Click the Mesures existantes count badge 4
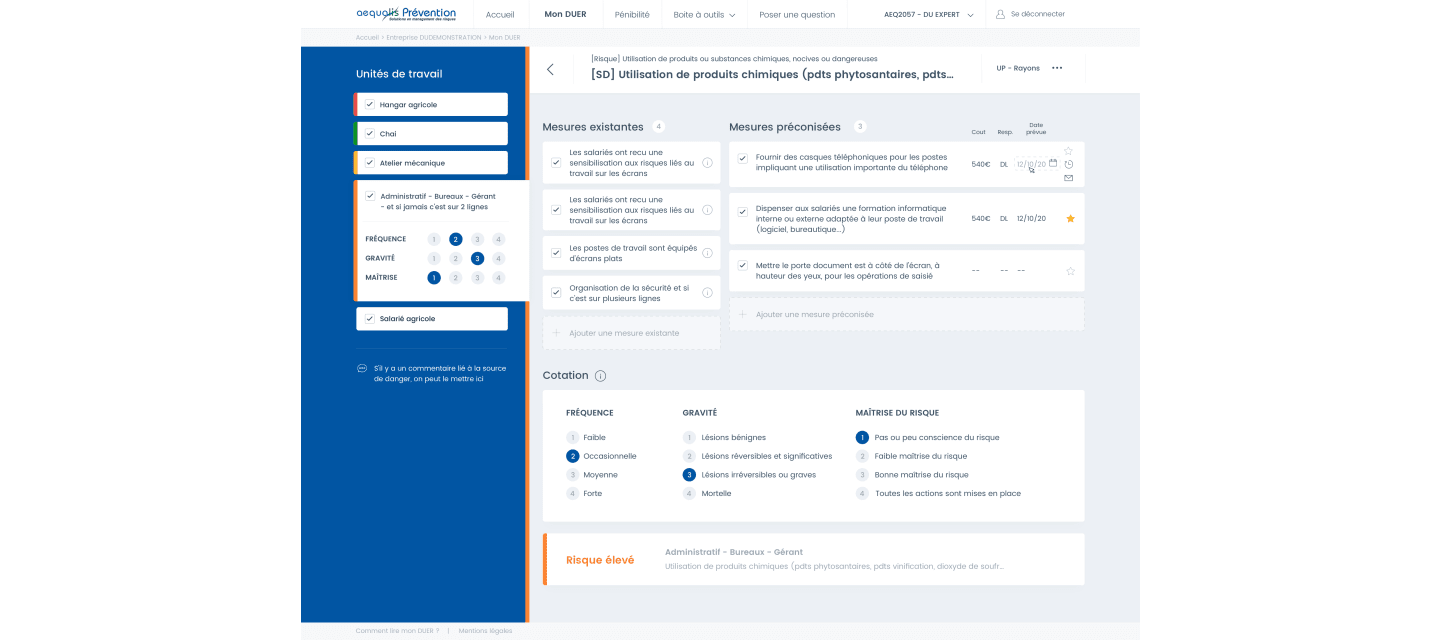This screenshot has width=1440, height=640. coord(658,126)
